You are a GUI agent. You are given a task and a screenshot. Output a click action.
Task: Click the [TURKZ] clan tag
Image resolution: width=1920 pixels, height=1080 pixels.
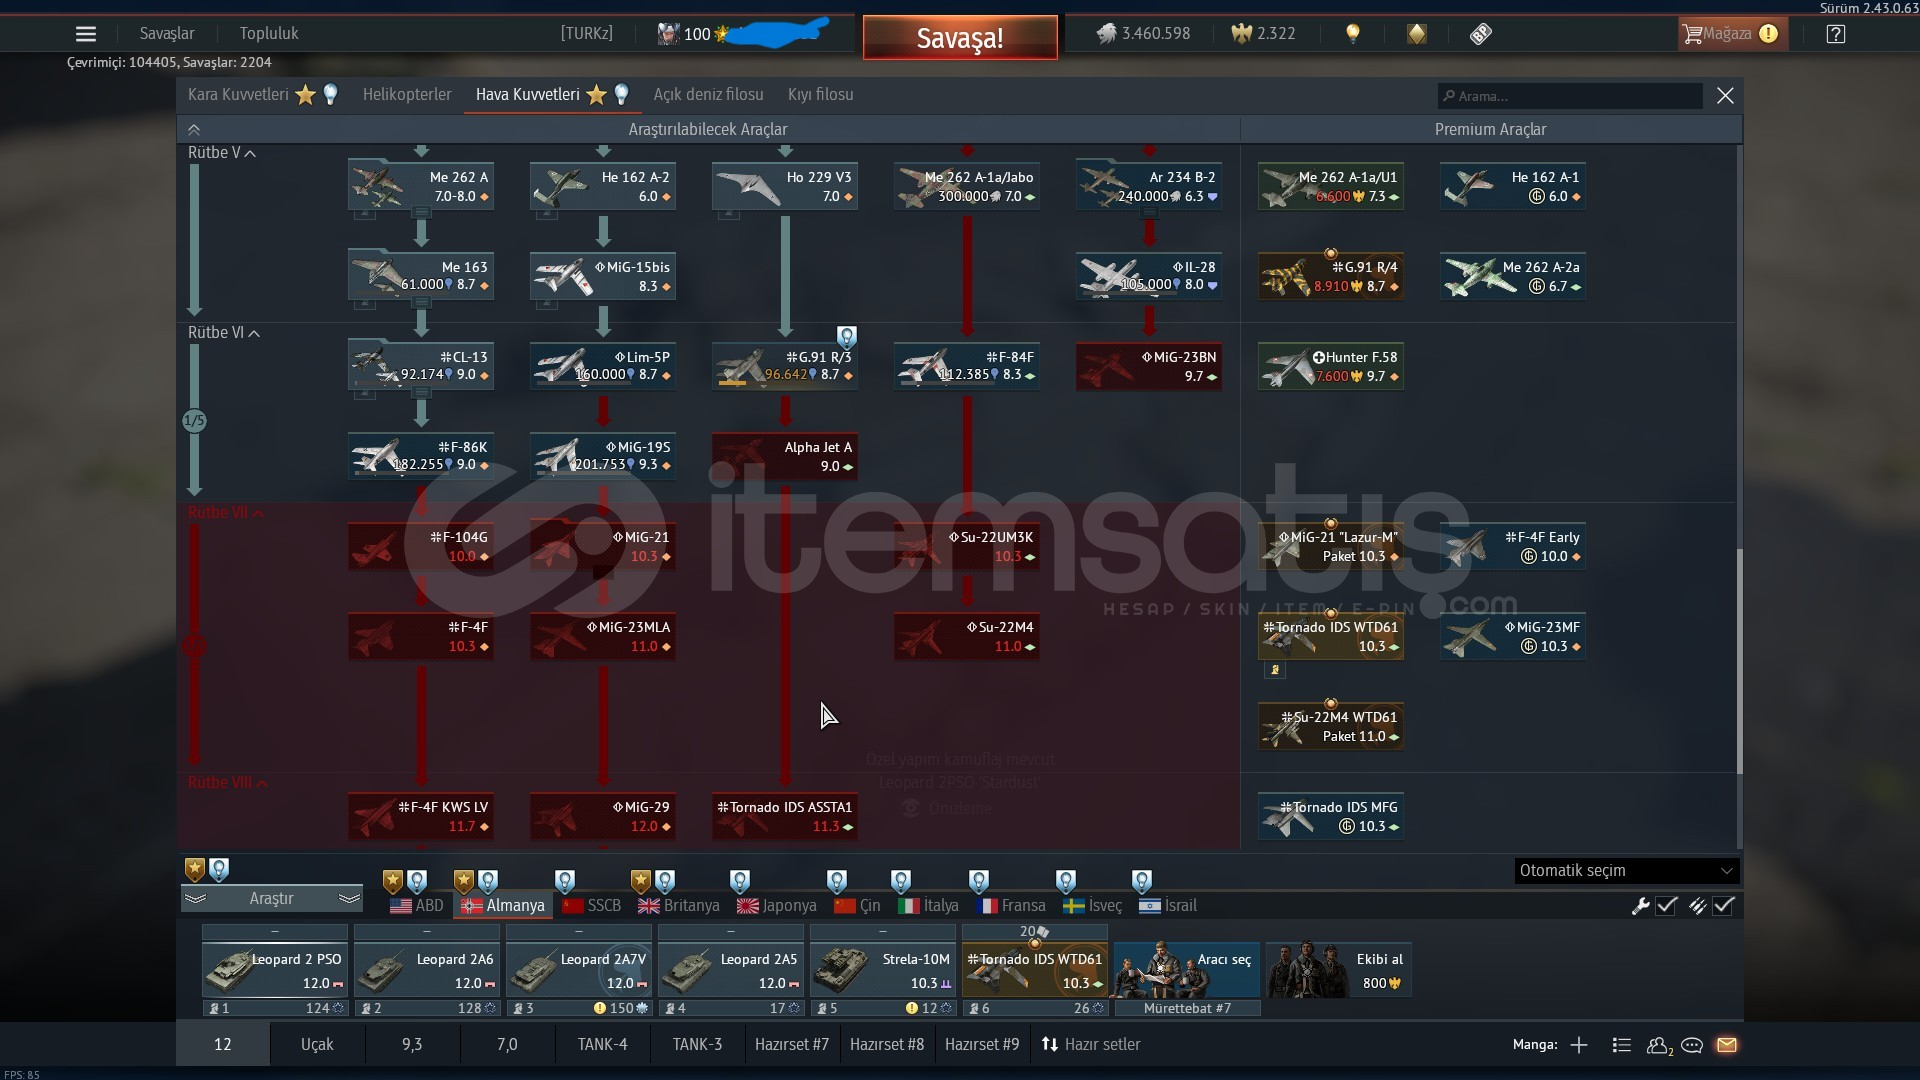587,34
